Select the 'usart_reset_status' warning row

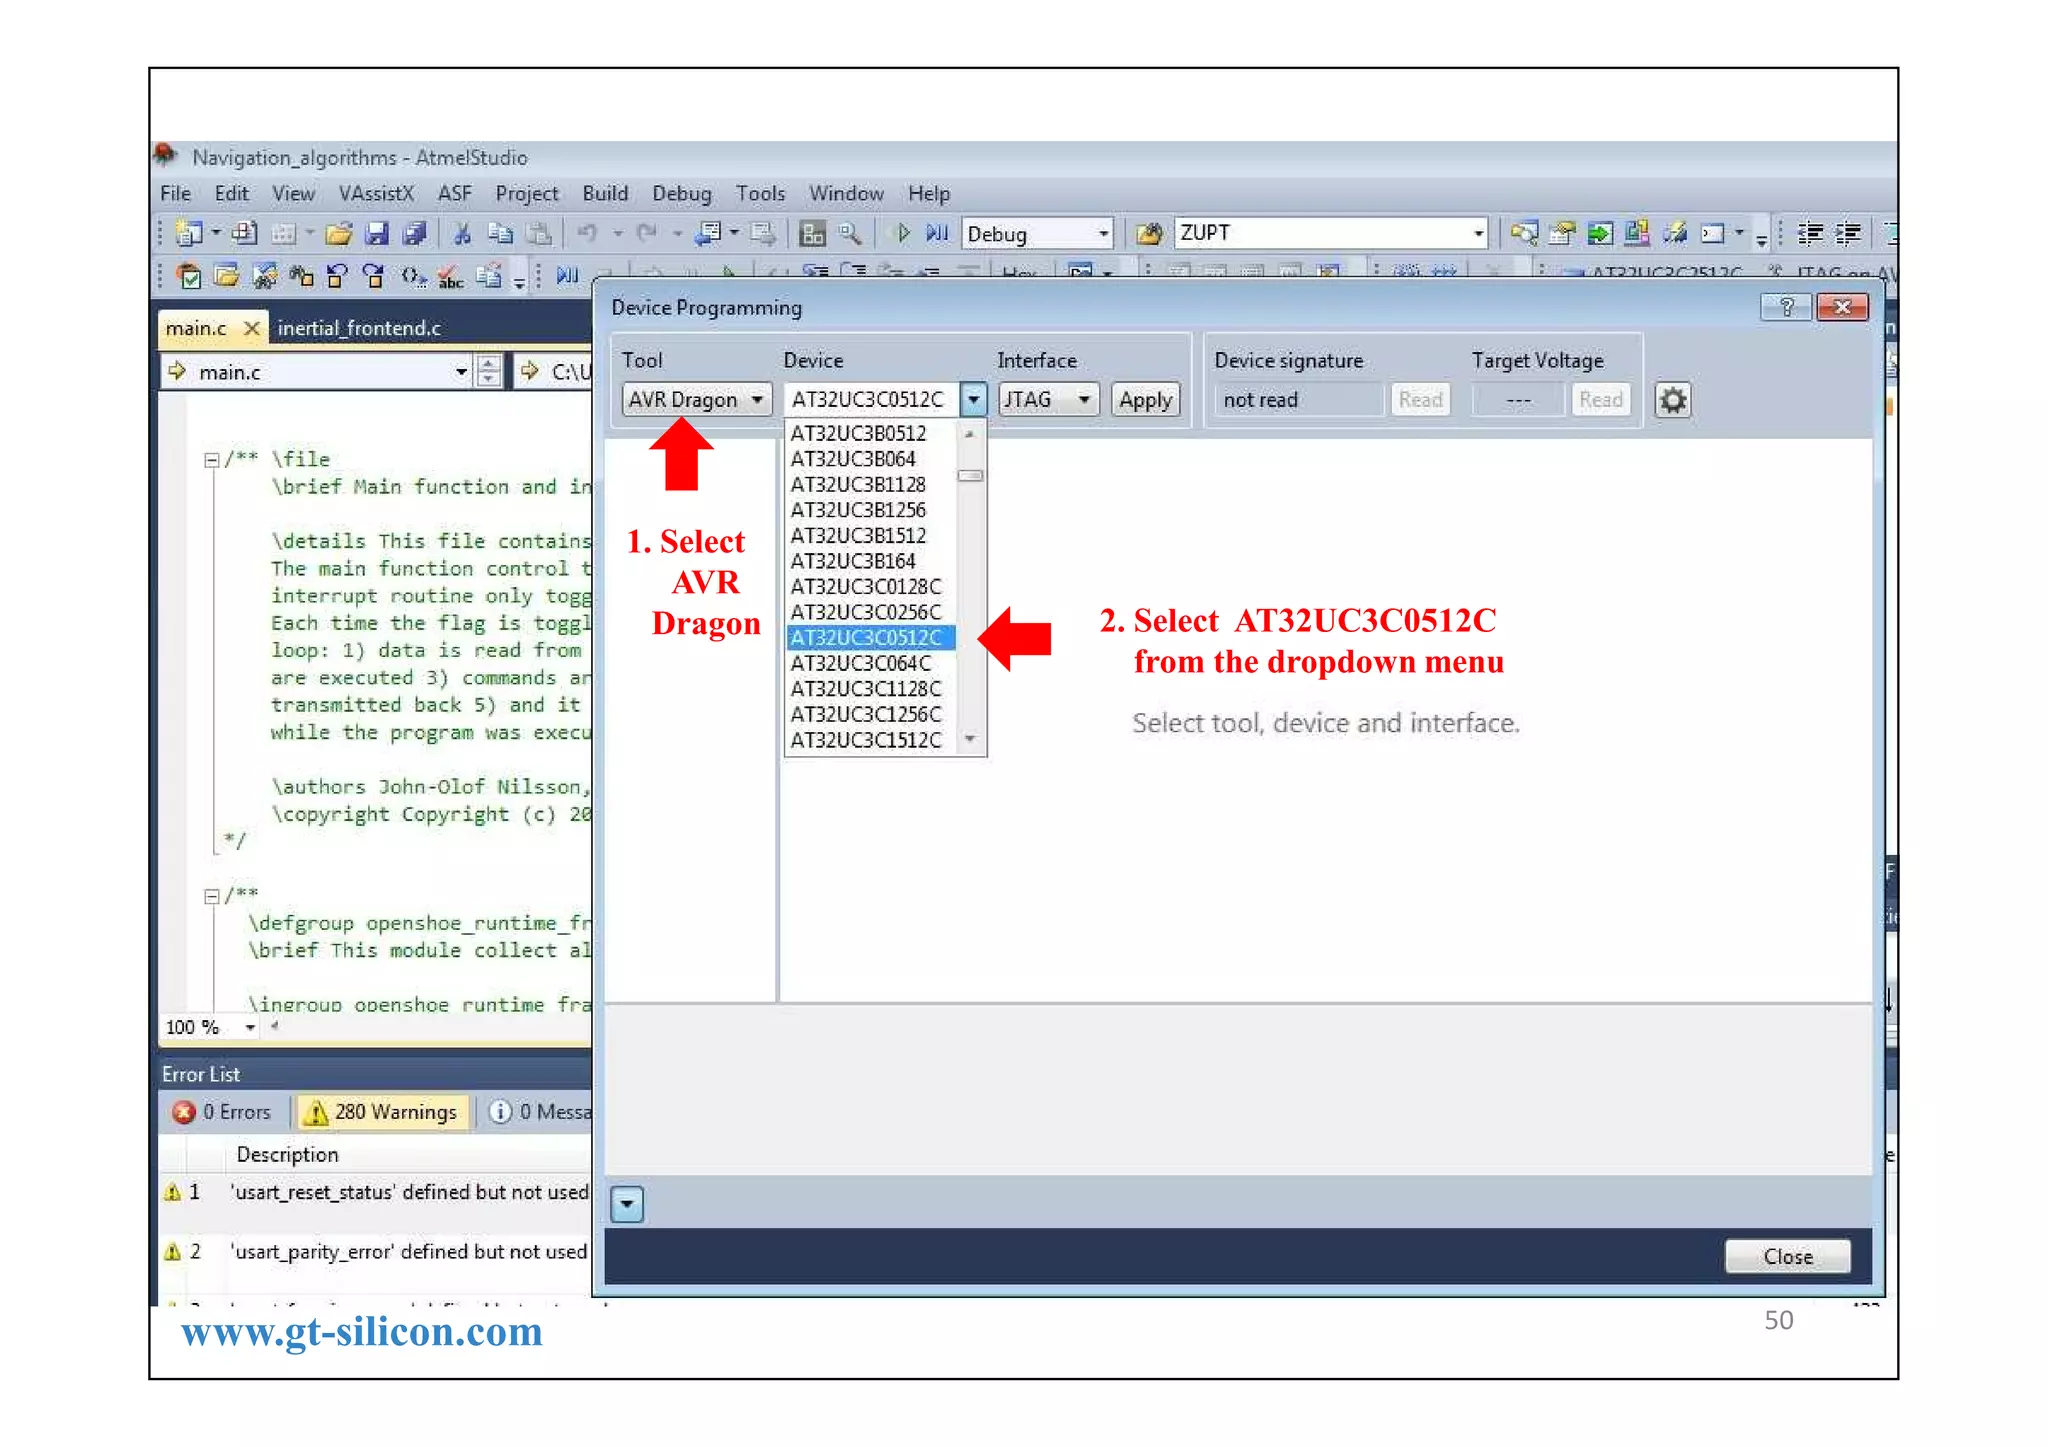377,1193
